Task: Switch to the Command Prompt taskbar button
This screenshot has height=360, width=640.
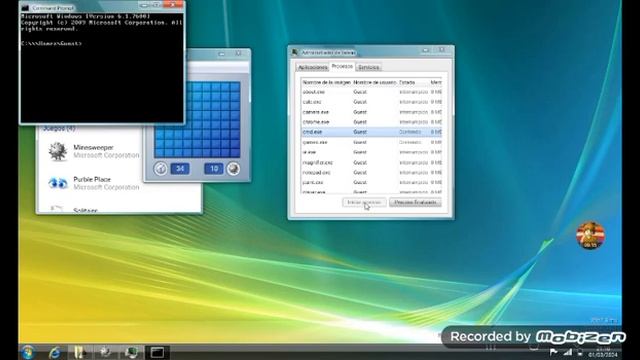Action: 157,352
